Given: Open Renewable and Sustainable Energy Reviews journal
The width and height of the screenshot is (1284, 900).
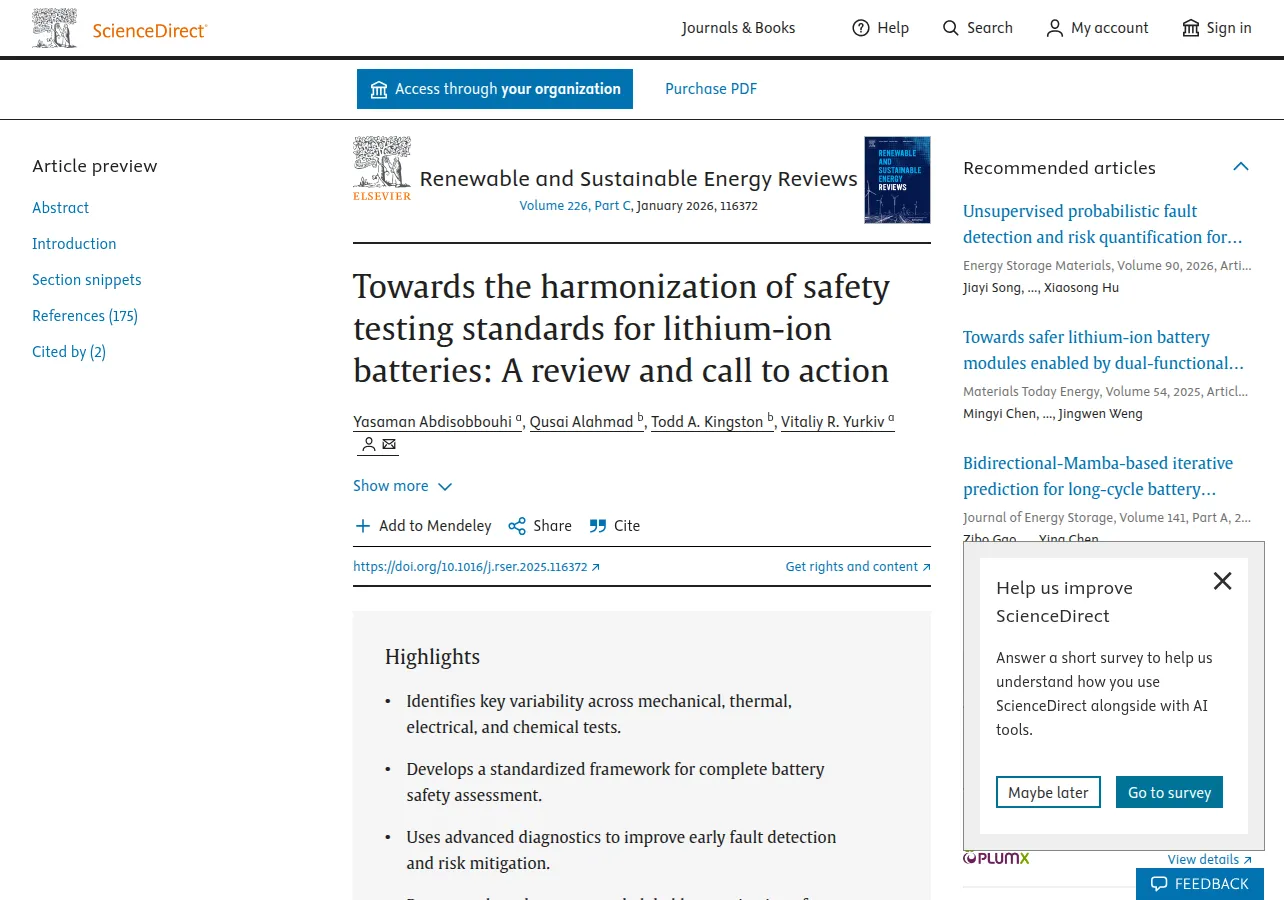Looking at the screenshot, I should [x=639, y=179].
